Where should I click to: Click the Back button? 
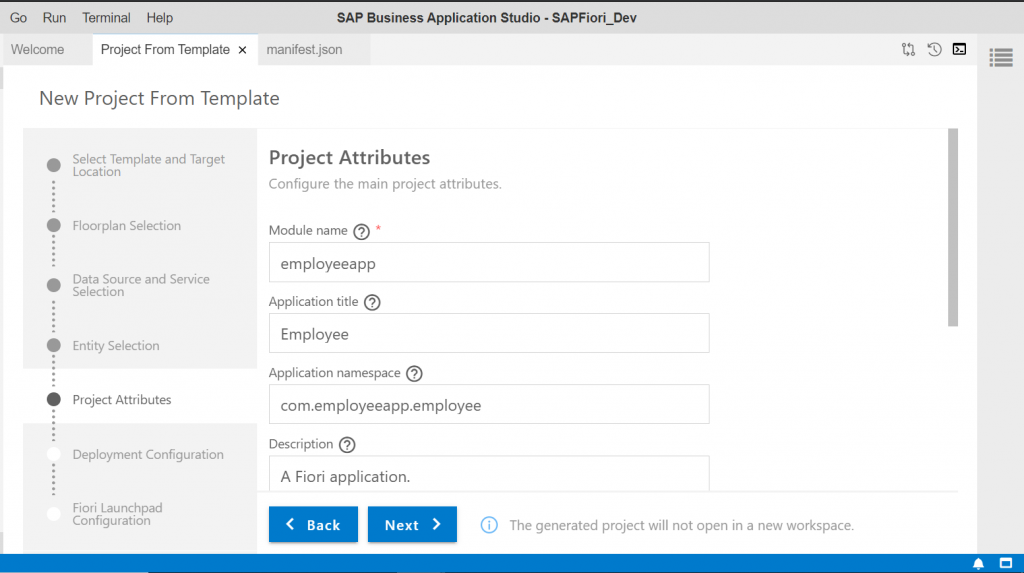pyautogui.click(x=313, y=525)
